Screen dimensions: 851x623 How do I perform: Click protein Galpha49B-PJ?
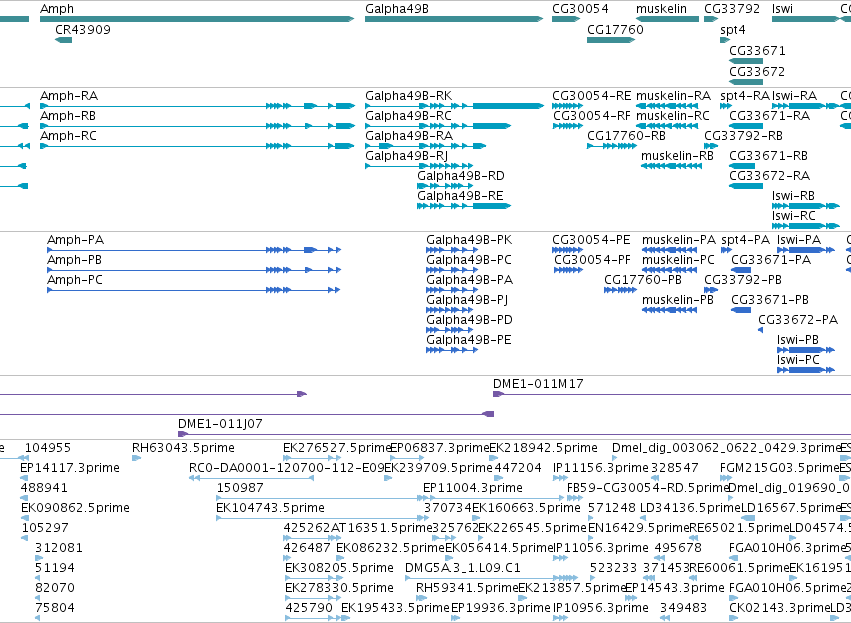[x=449, y=310]
